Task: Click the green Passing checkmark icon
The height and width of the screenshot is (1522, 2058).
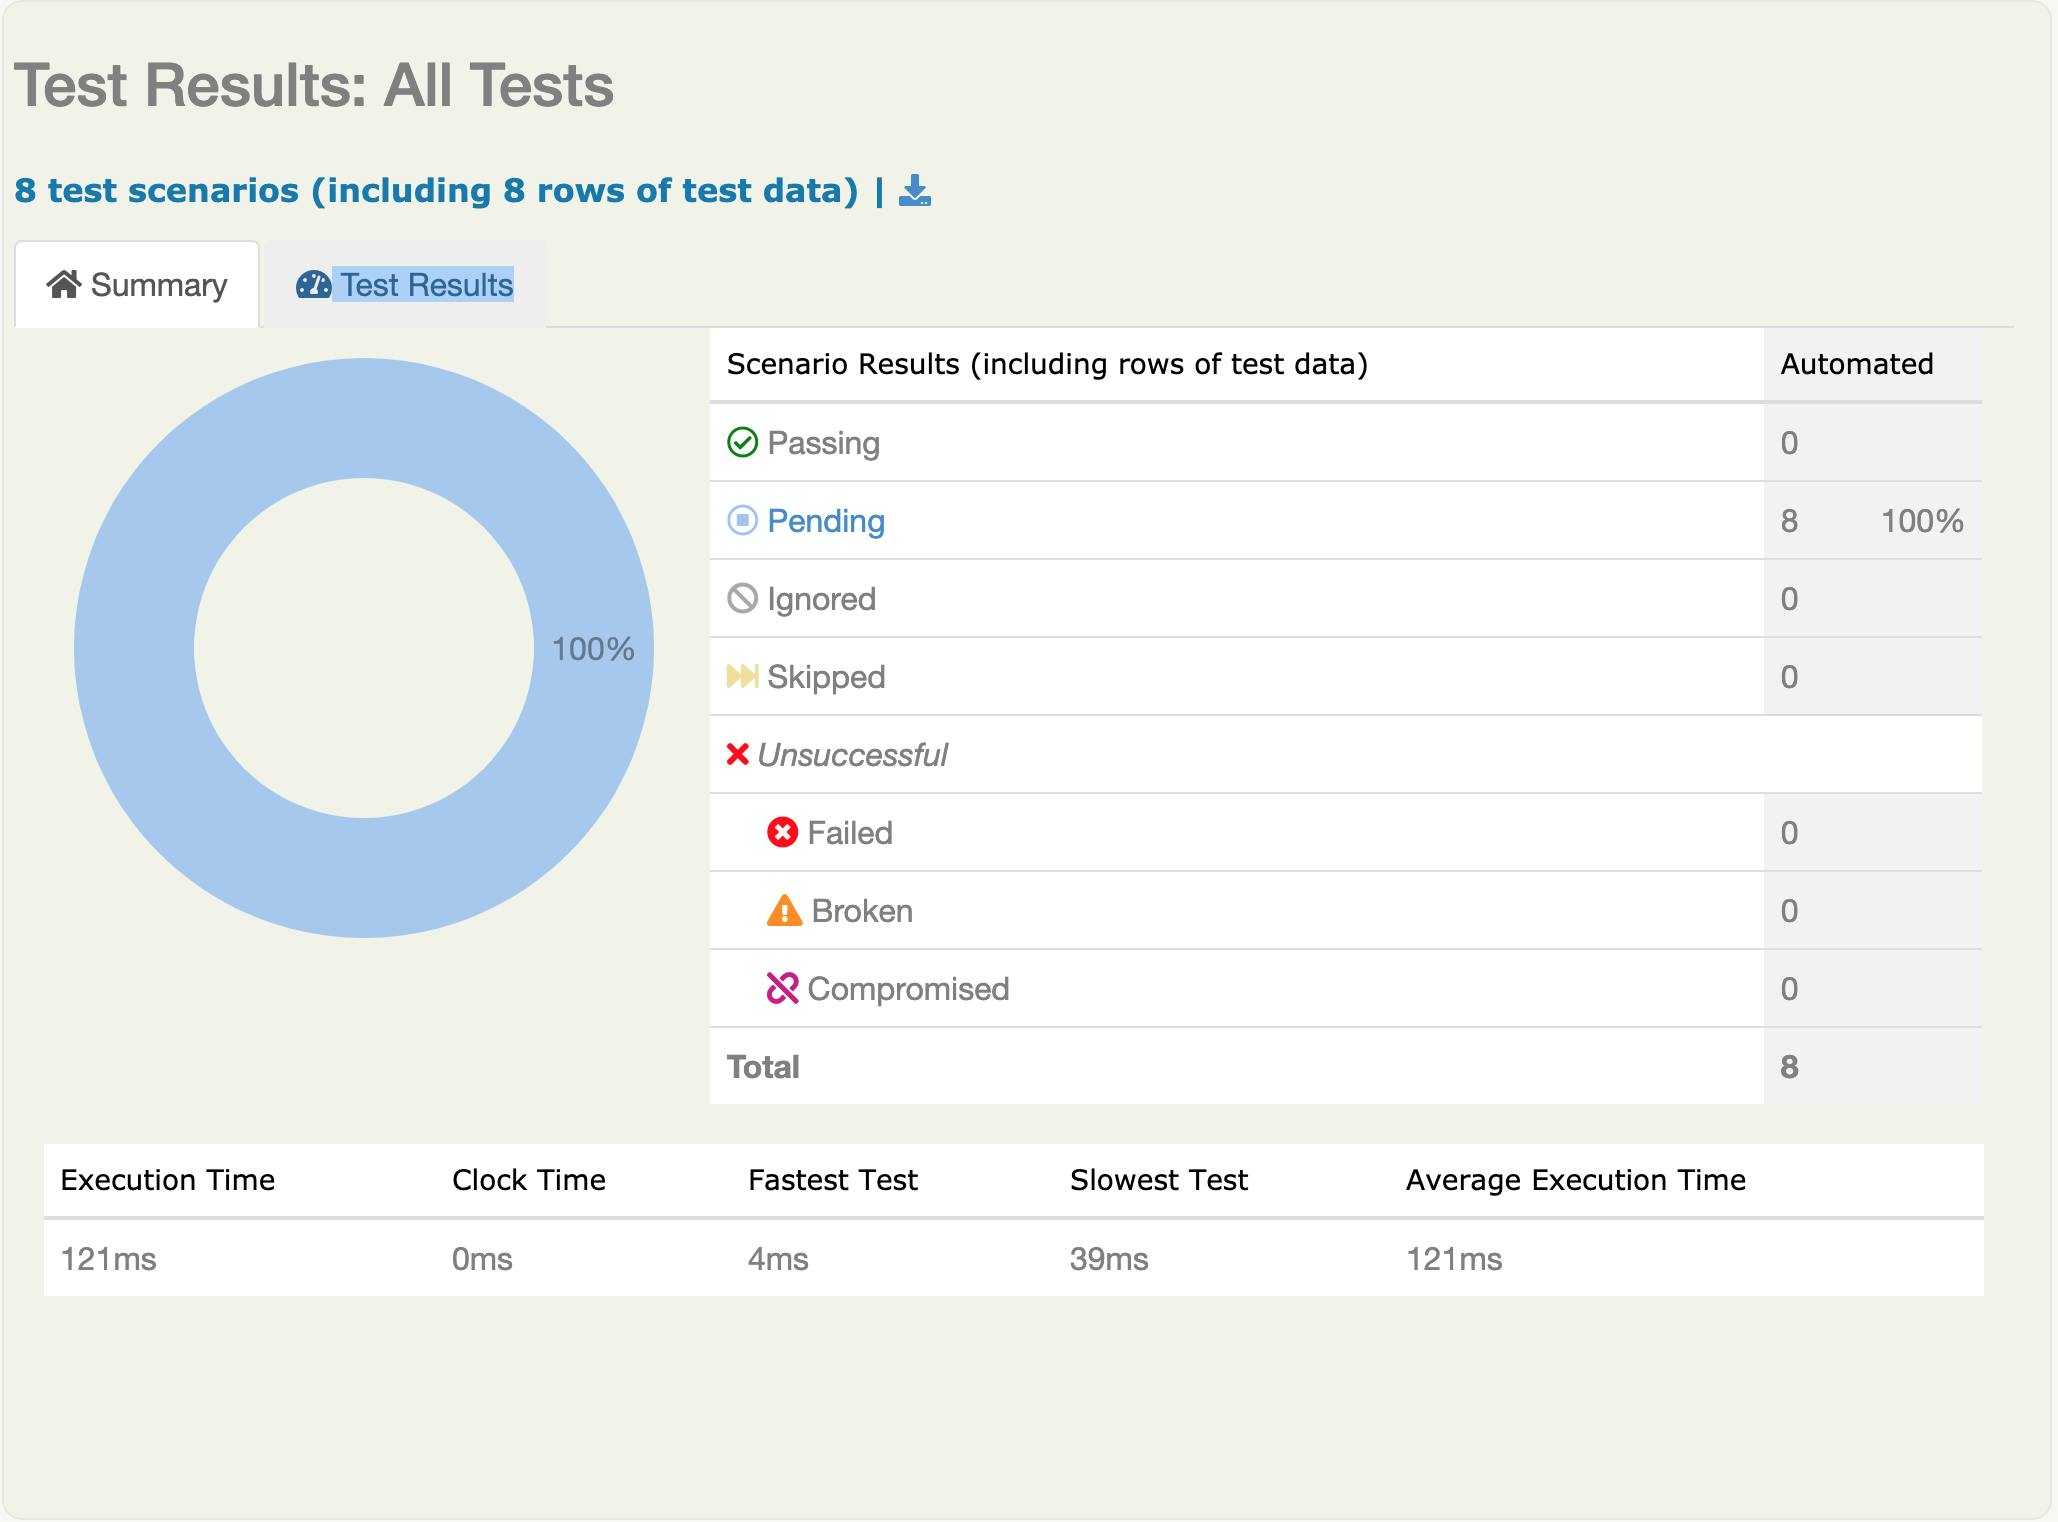Action: tap(742, 442)
